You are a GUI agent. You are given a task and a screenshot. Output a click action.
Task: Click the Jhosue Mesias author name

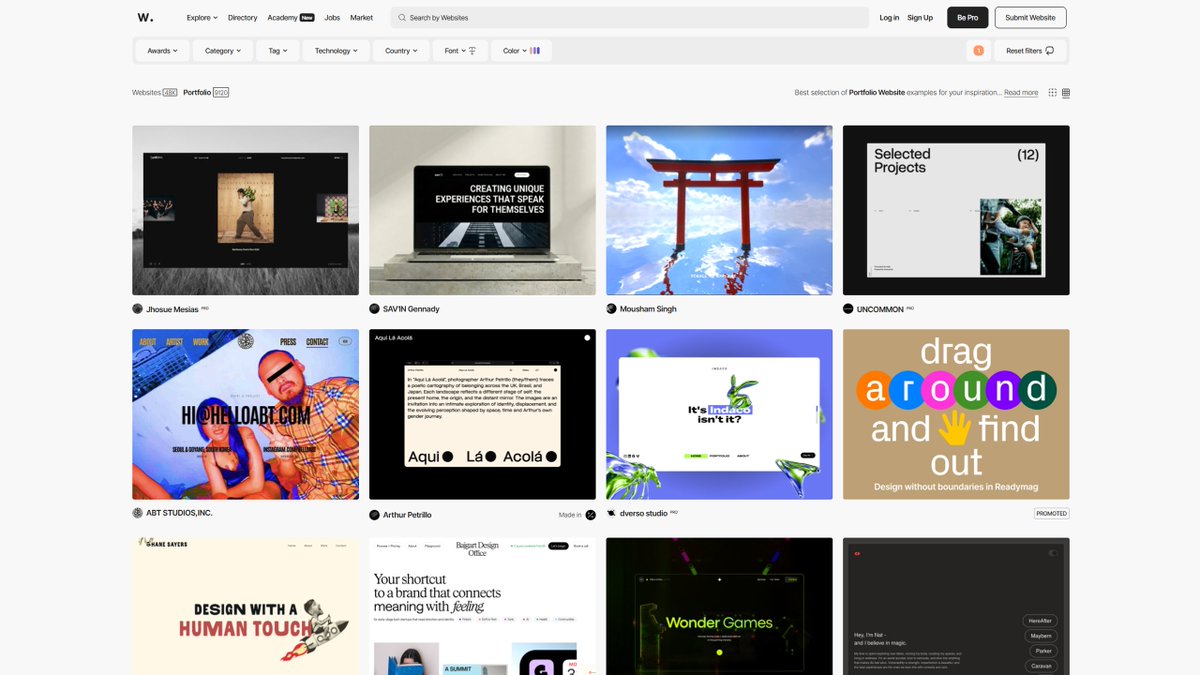click(x=172, y=309)
